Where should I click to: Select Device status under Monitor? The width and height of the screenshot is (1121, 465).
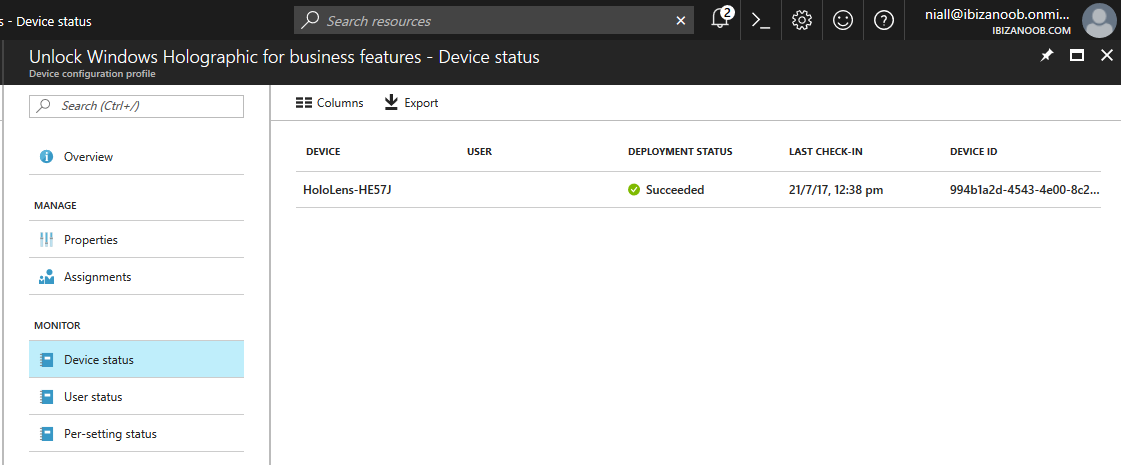pos(137,360)
